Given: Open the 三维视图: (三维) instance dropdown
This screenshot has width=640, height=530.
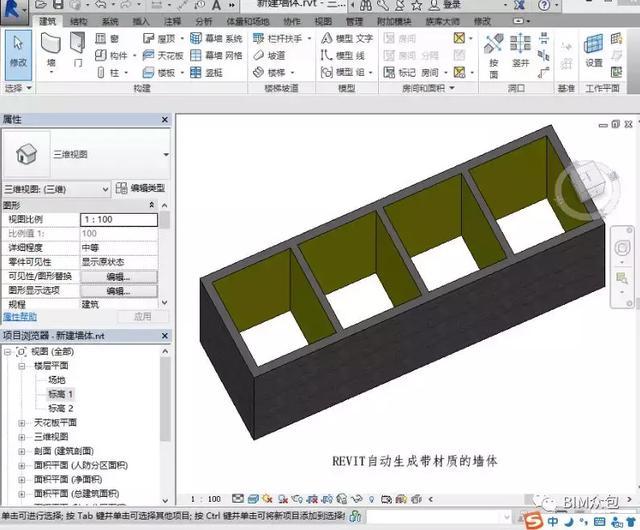Looking at the screenshot, I should click(105, 188).
